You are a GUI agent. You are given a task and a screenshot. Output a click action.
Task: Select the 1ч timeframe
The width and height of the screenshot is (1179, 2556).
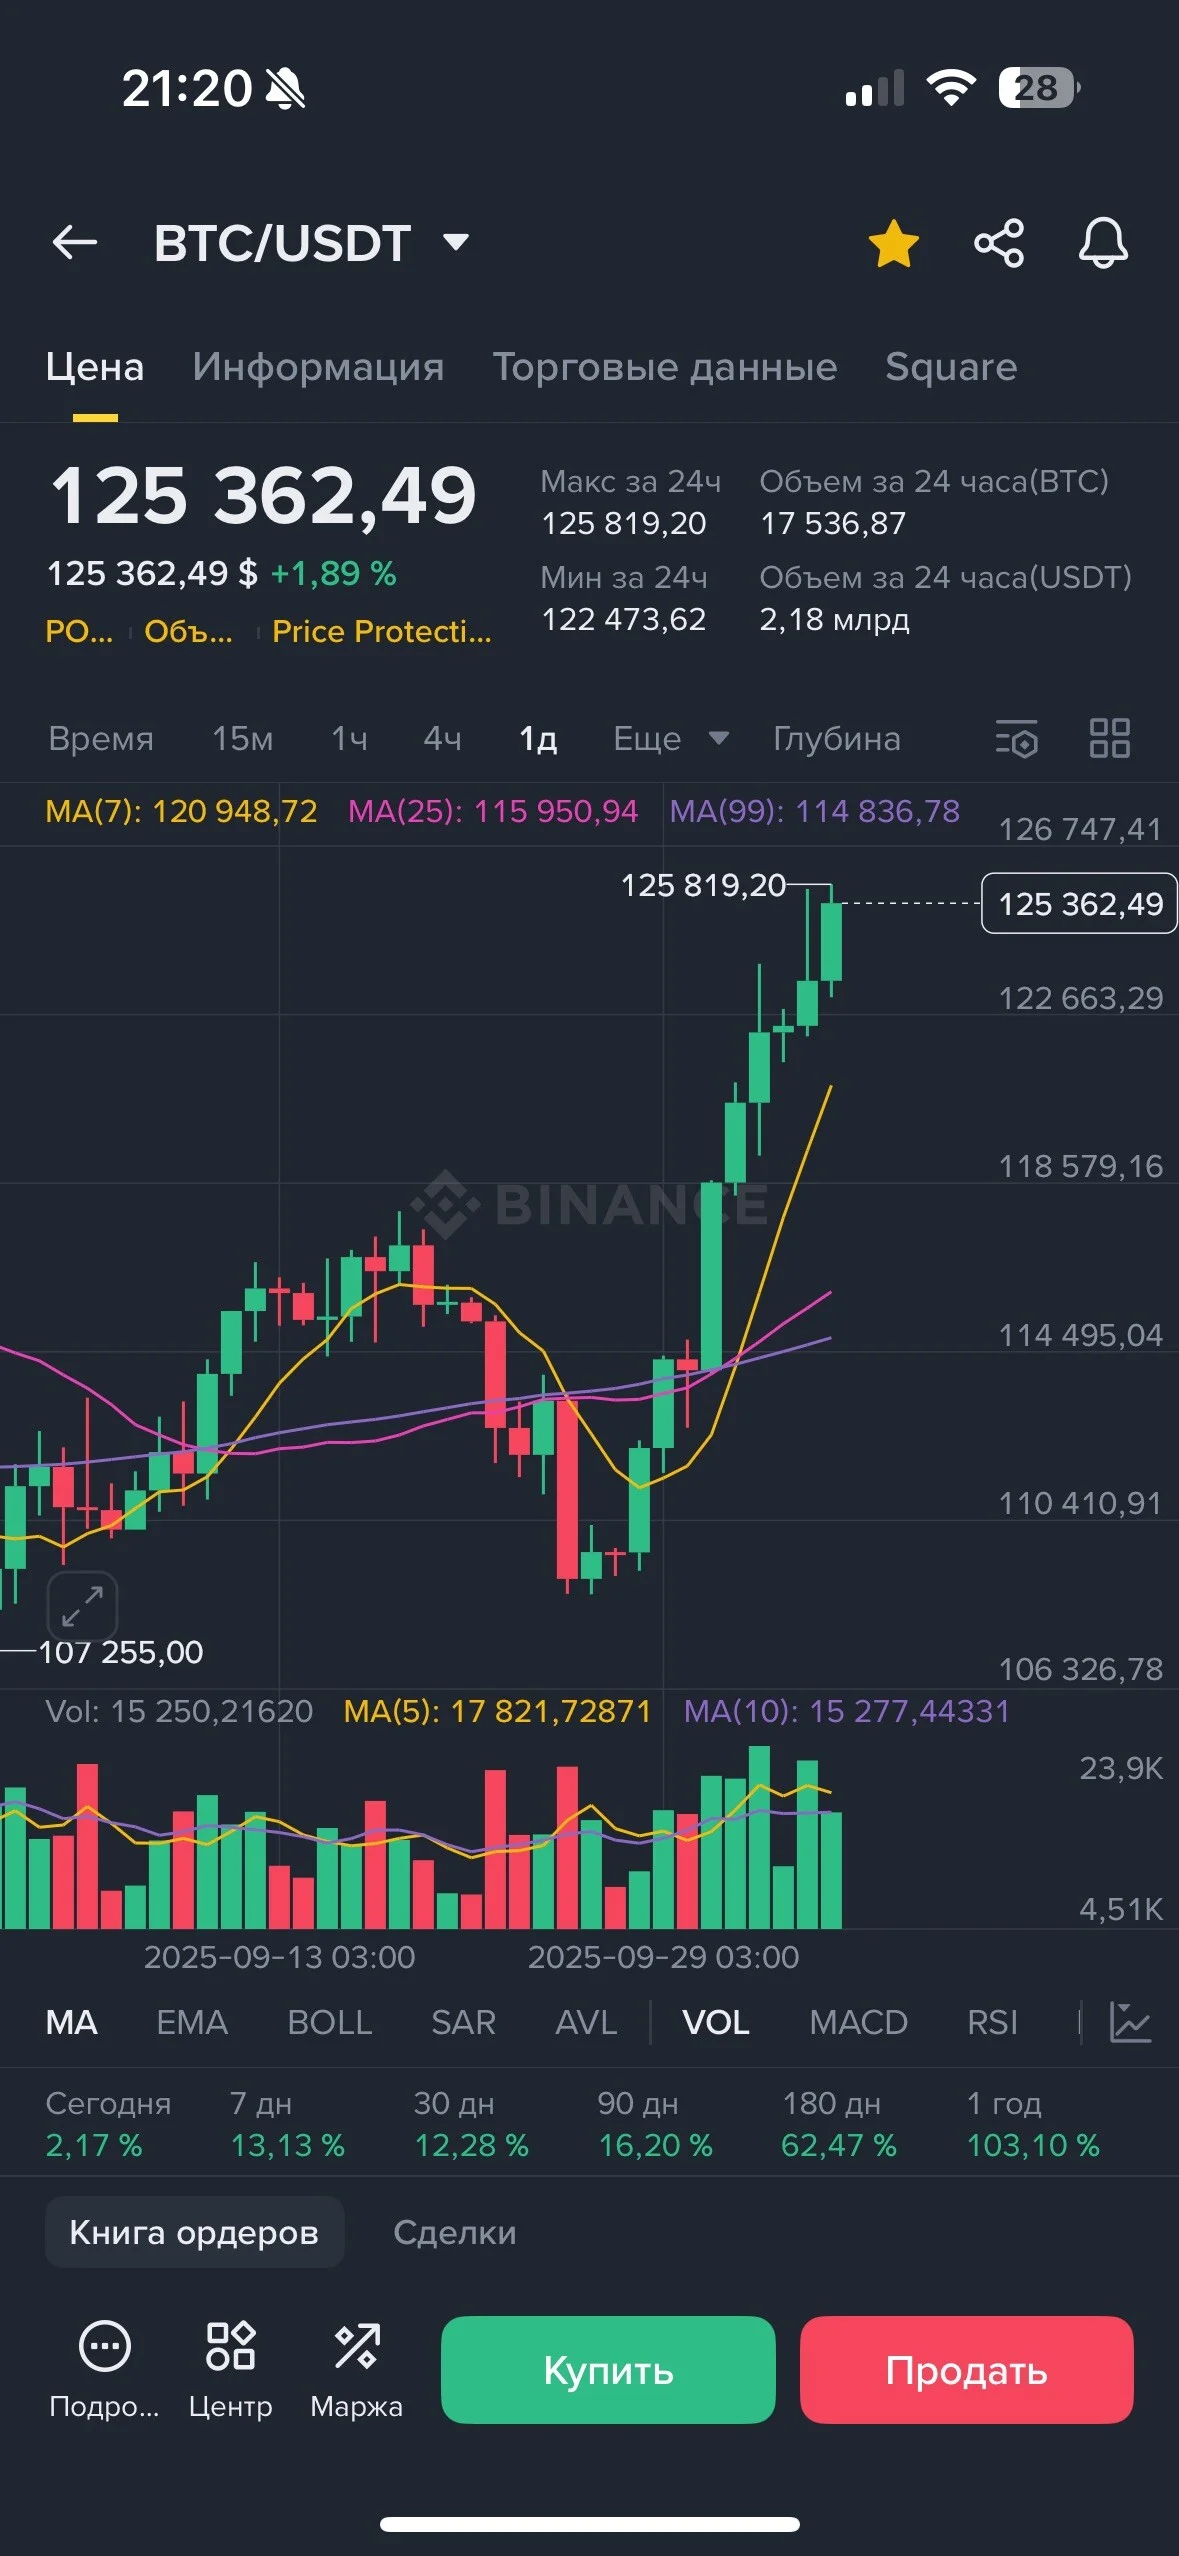(x=349, y=739)
